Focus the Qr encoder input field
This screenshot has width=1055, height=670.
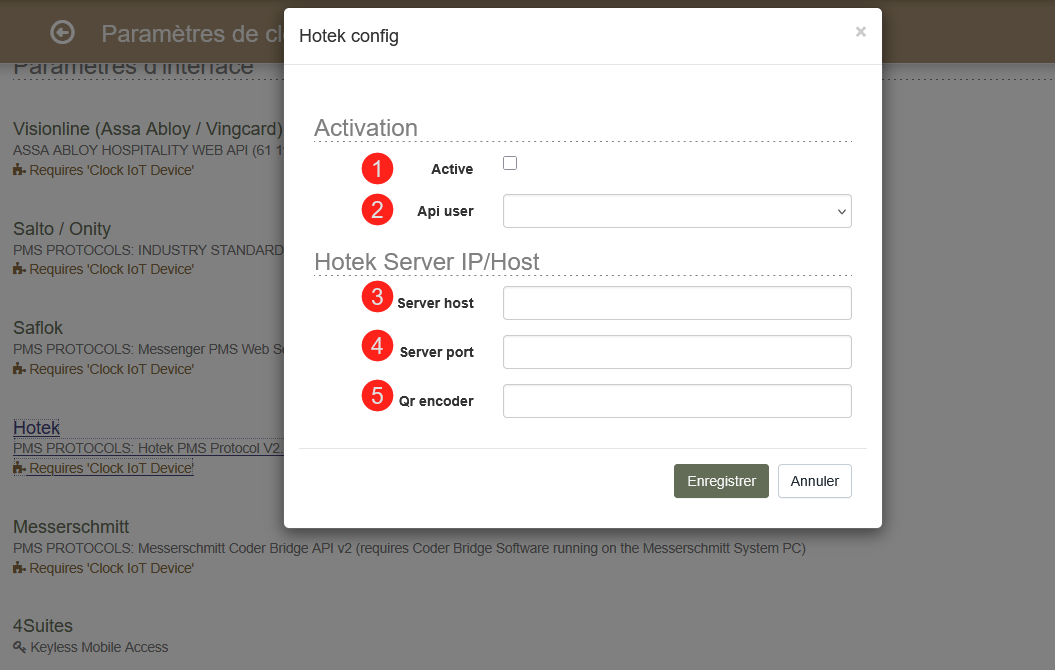[677, 401]
